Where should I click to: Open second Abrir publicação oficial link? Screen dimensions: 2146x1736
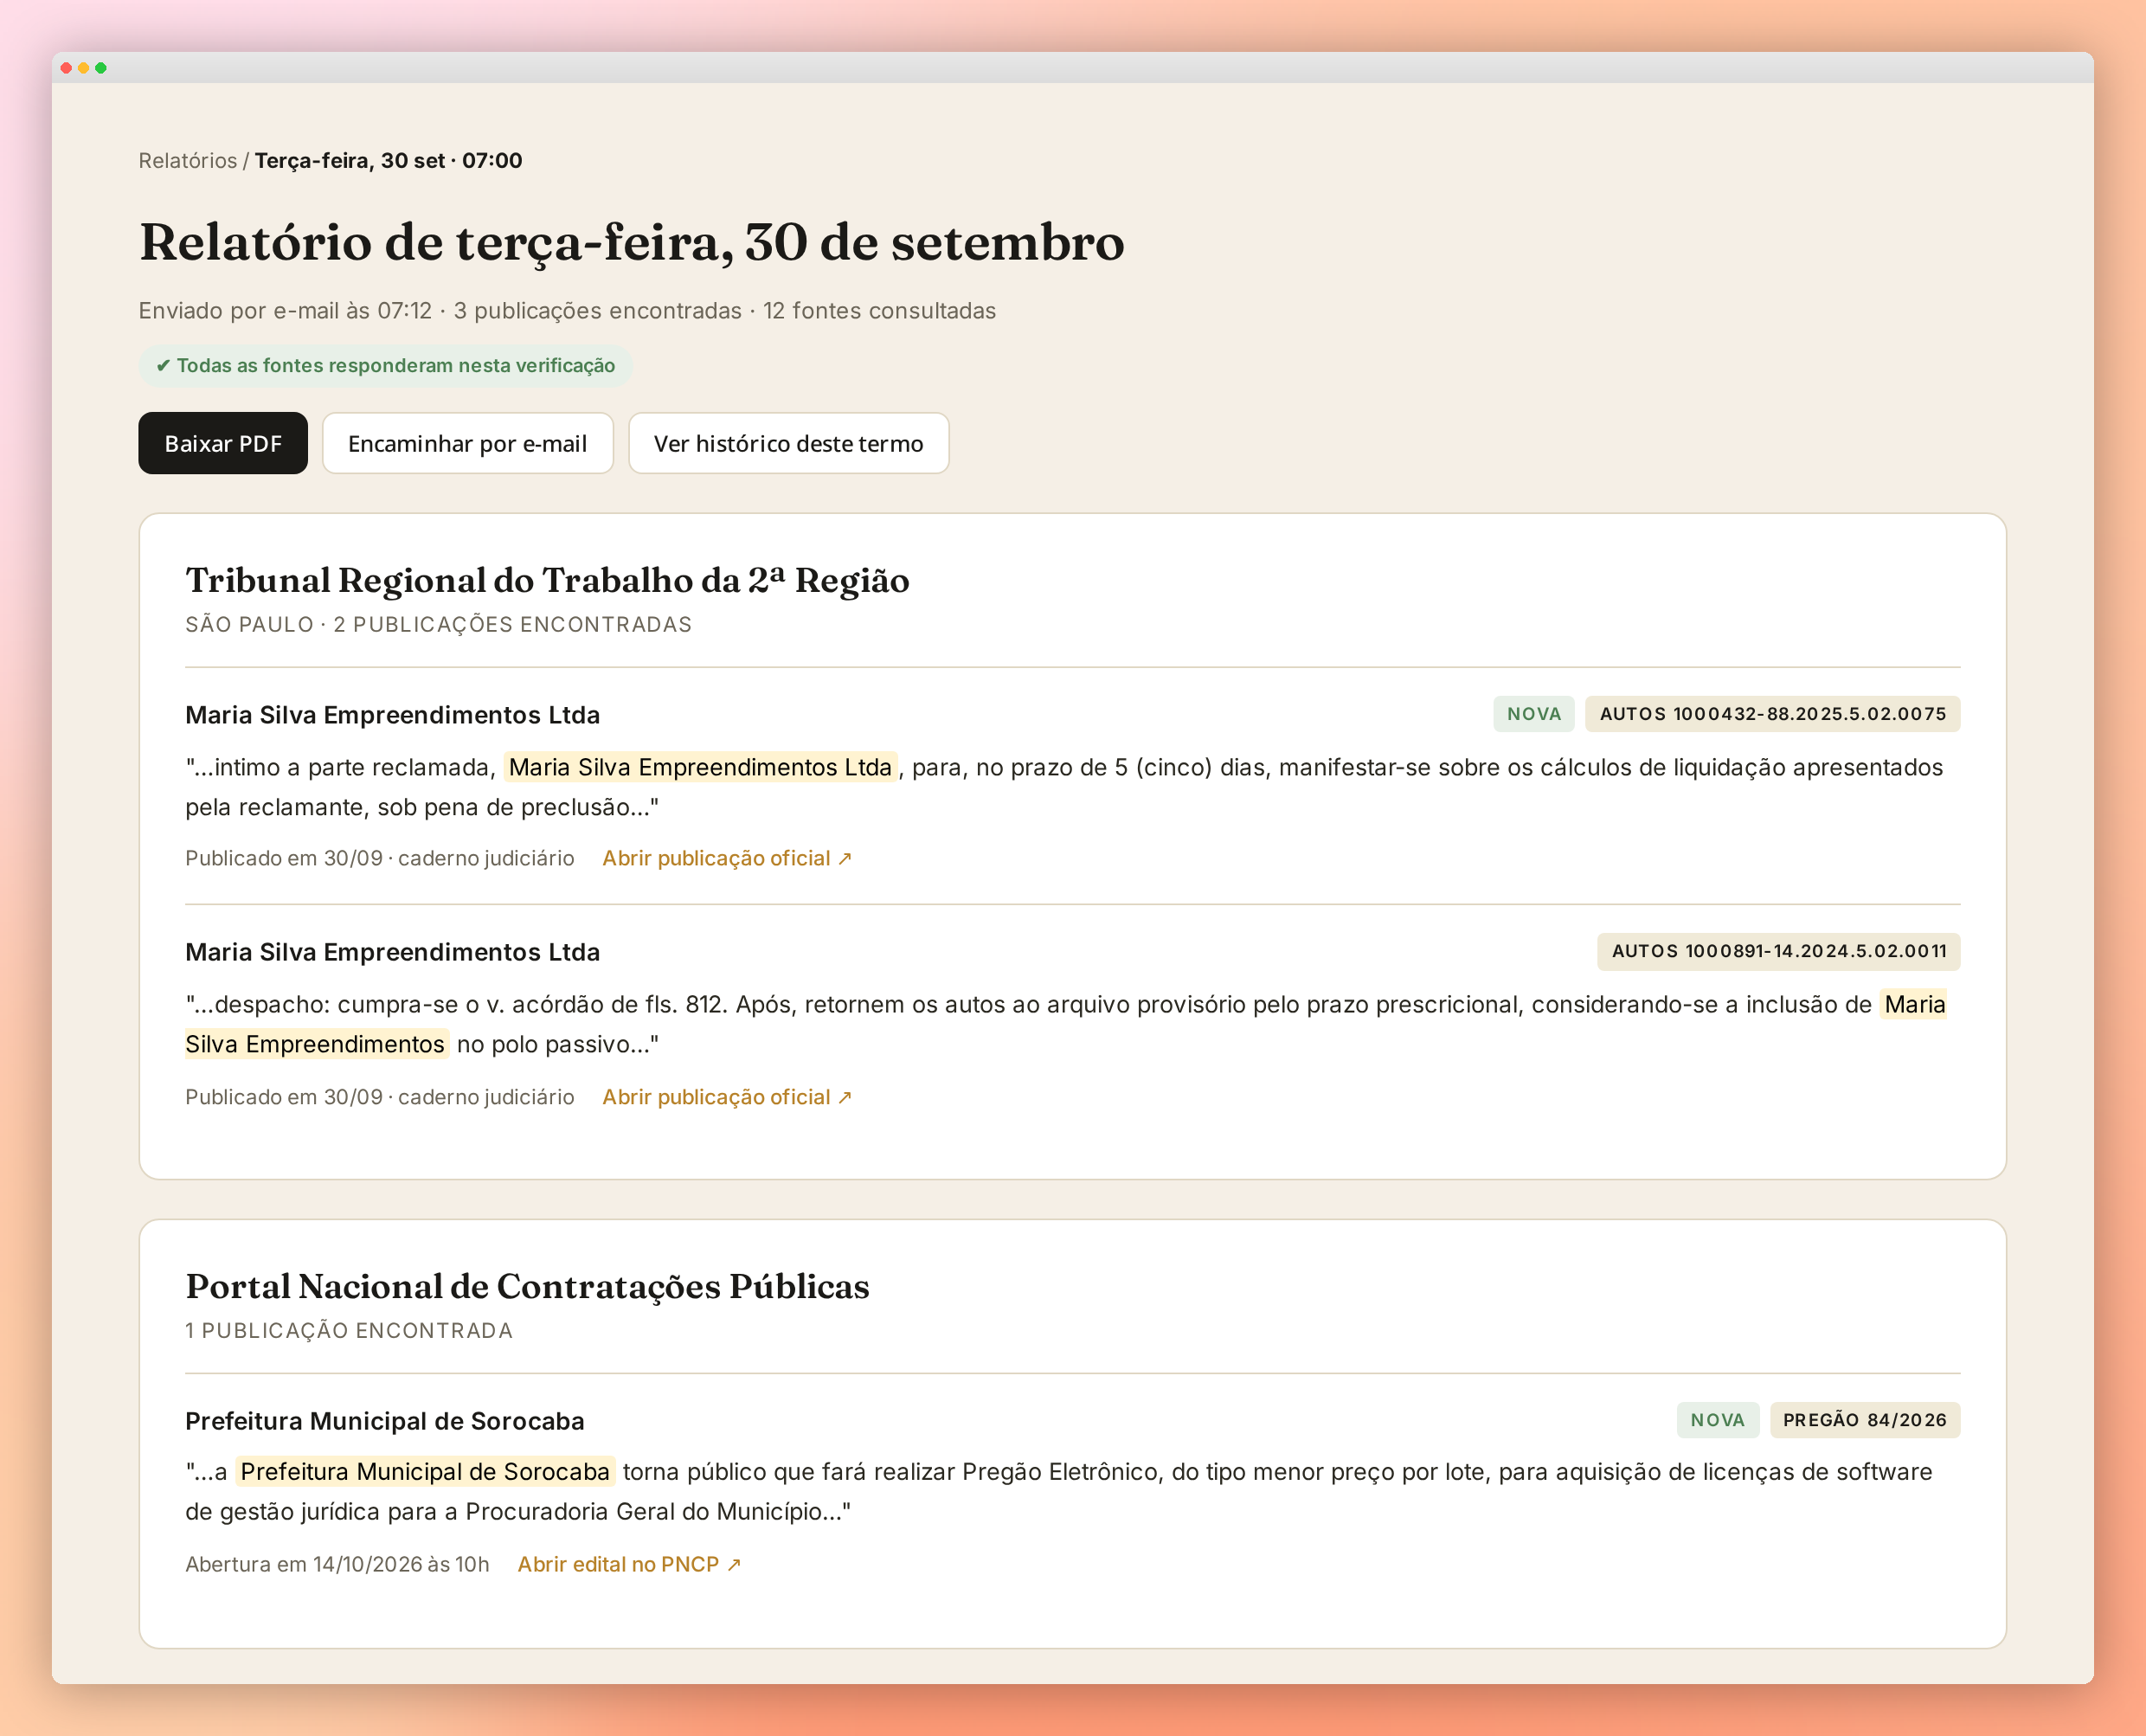pyautogui.click(x=727, y=1097)
